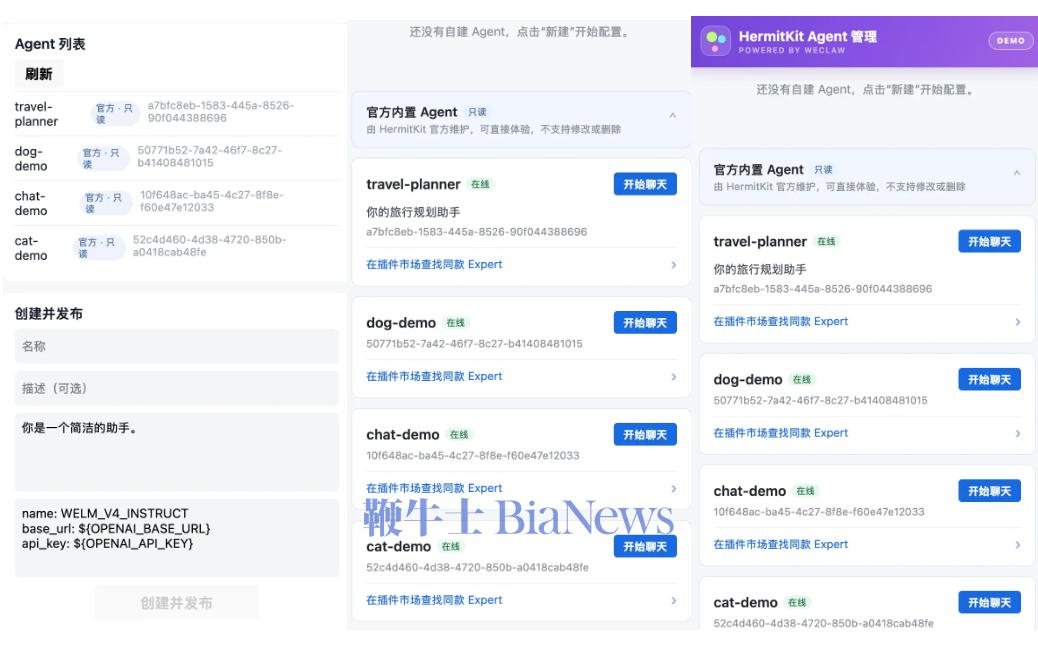The image size is (1038, 648).
Task: Click the config textarea with WELM_V4_INSTRUCT
Action: [x=176, y=537]
